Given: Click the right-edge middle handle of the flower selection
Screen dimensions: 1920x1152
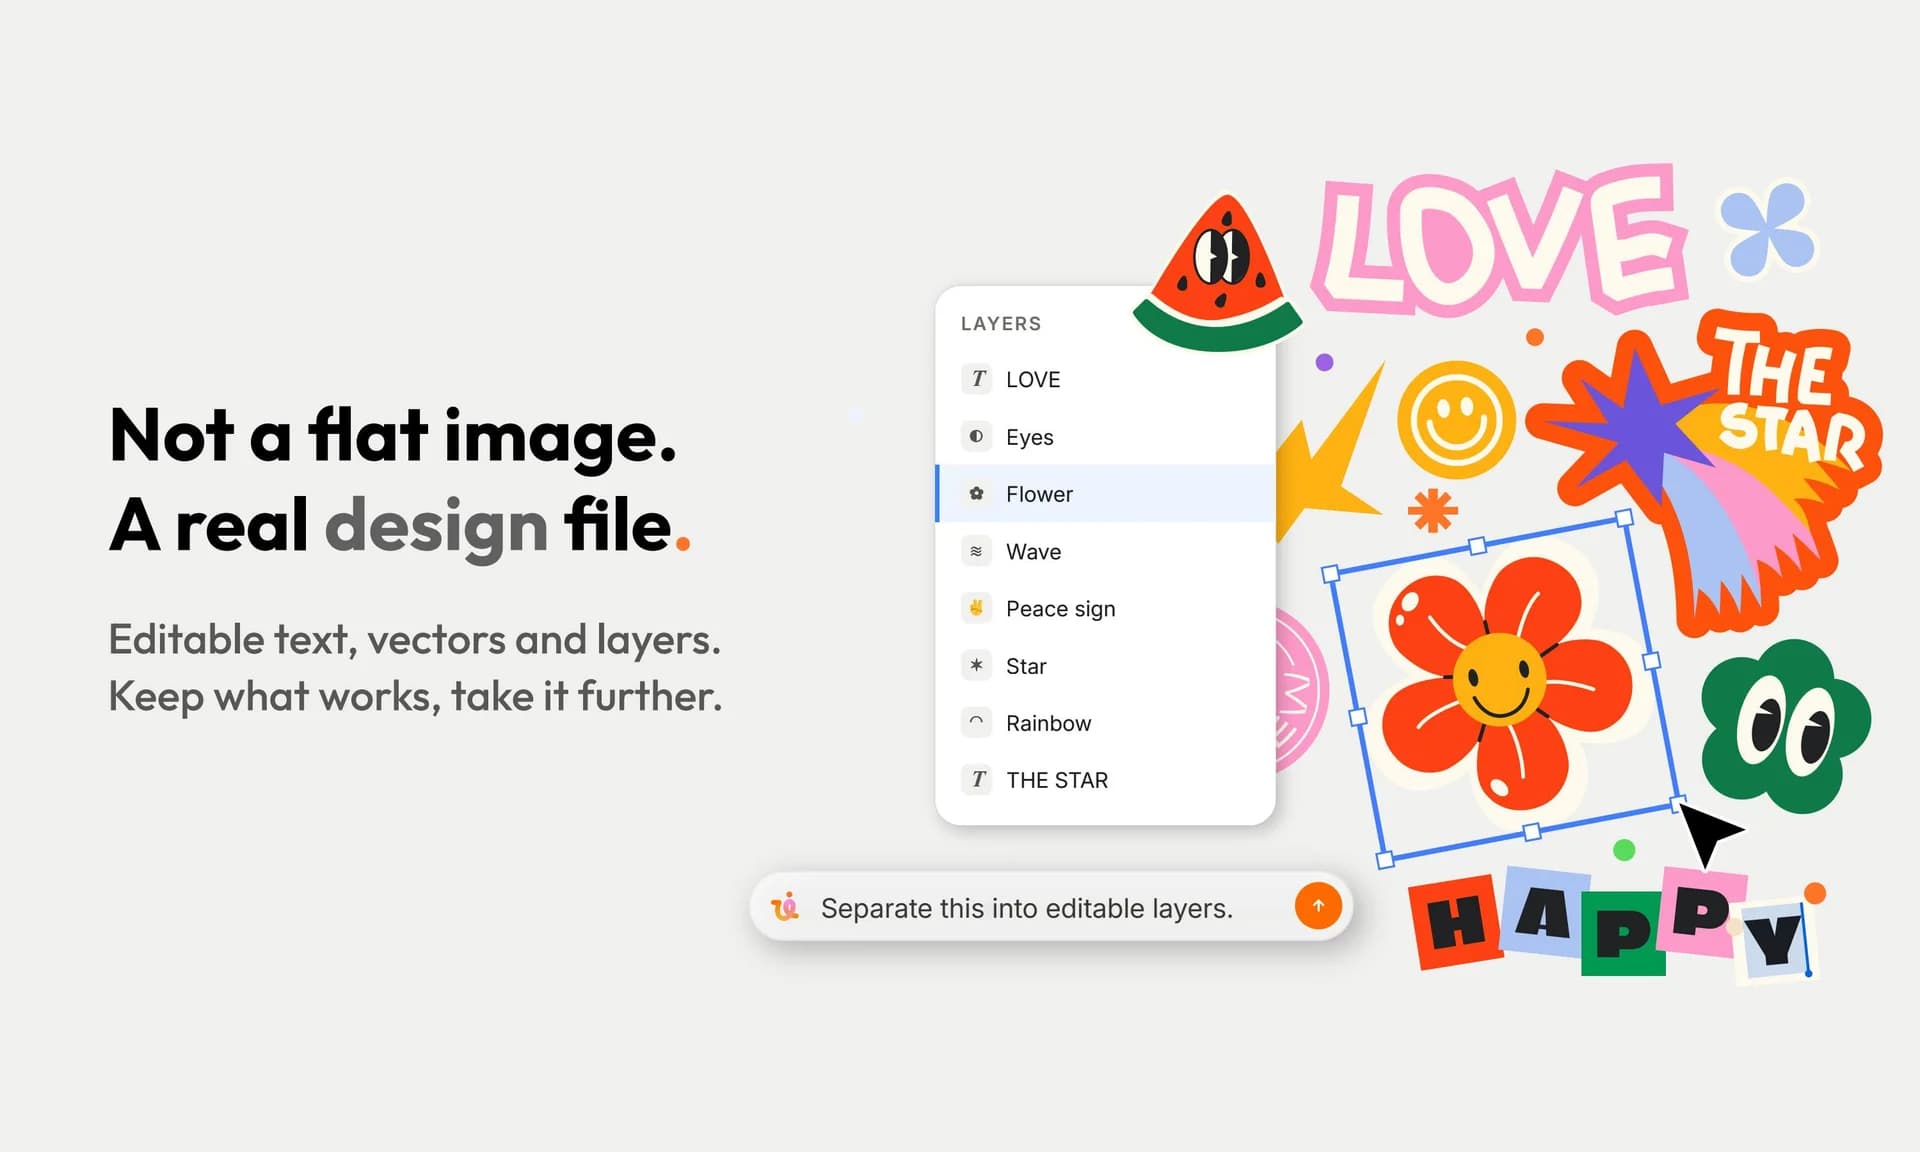Looking at the screenshot, I should 1651,661.
